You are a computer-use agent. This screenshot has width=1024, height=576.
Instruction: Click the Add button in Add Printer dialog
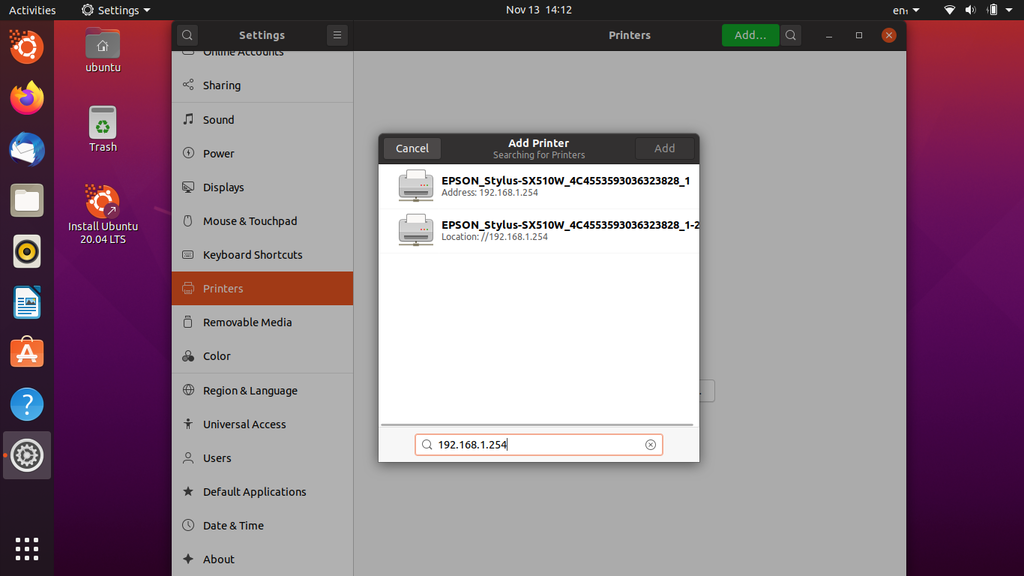click(x=665, y=148)
